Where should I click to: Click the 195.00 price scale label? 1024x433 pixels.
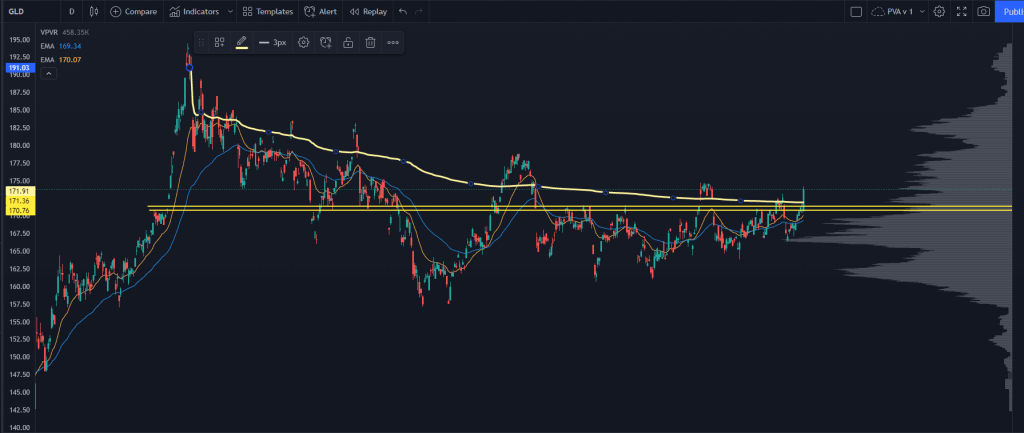[18, 39]
